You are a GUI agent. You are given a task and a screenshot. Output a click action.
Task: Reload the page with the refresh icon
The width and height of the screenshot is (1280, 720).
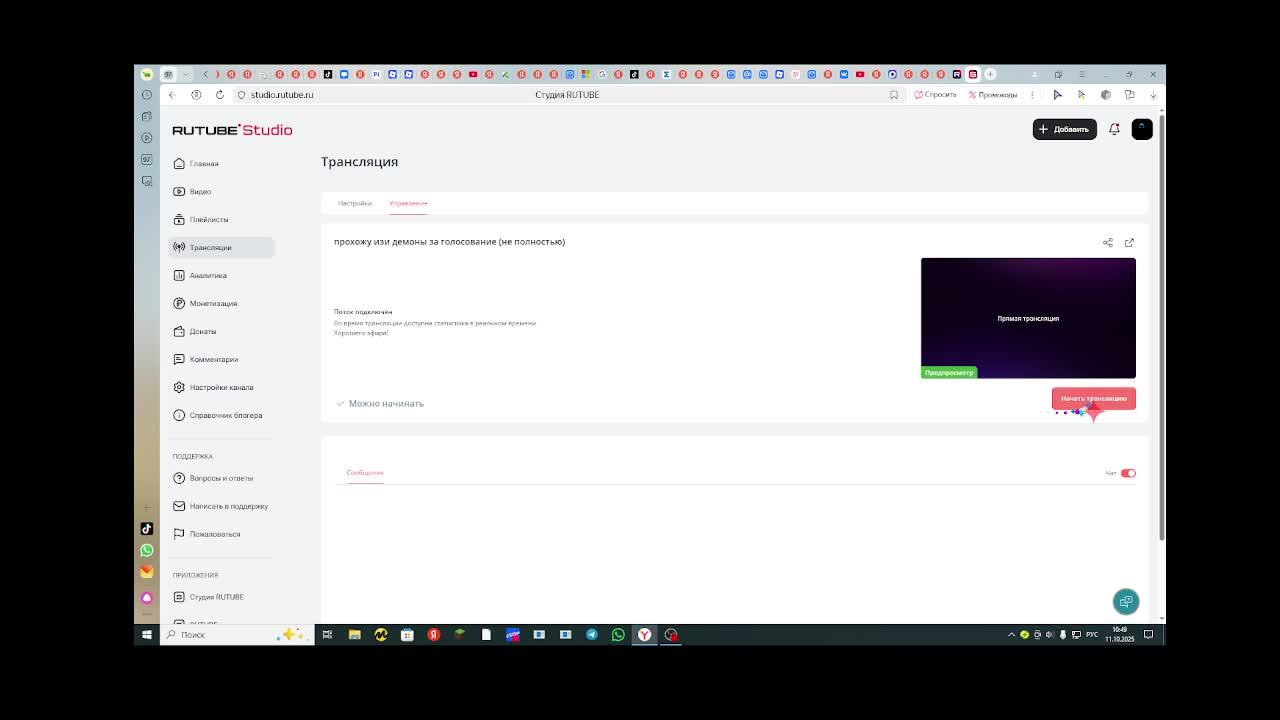tap(220, 95)
